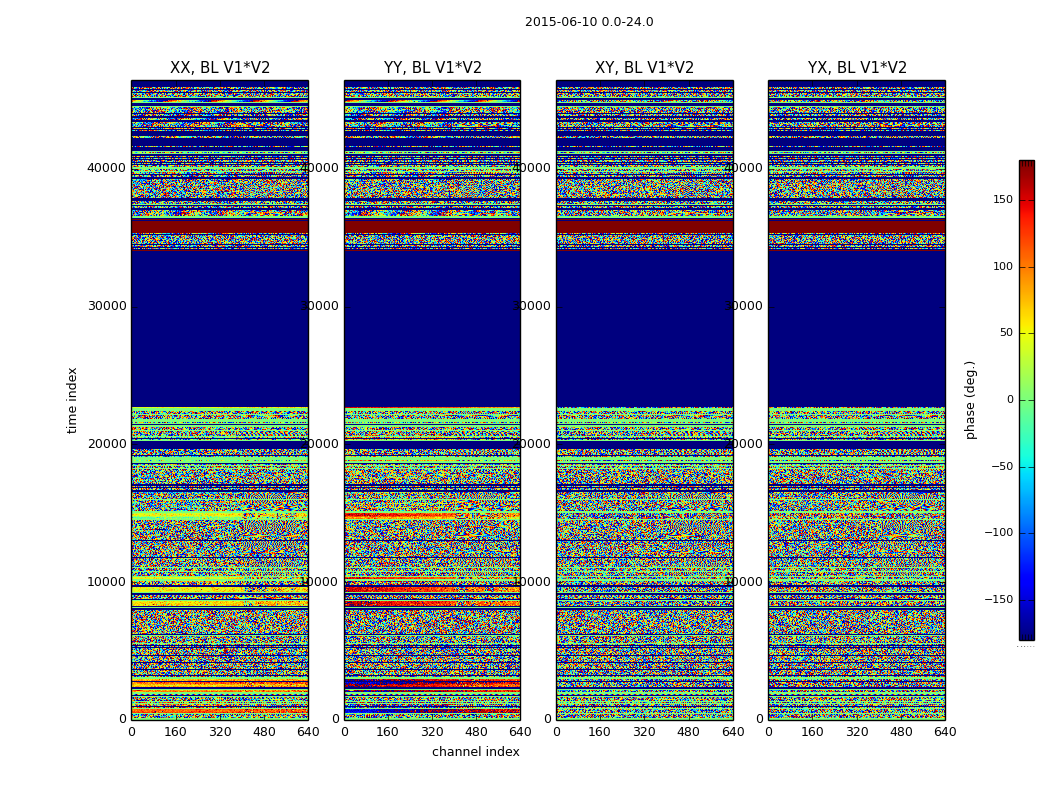
Task: Click the plot title 2015-06-10 0.0-24.0
Action: tap(589, 22)
